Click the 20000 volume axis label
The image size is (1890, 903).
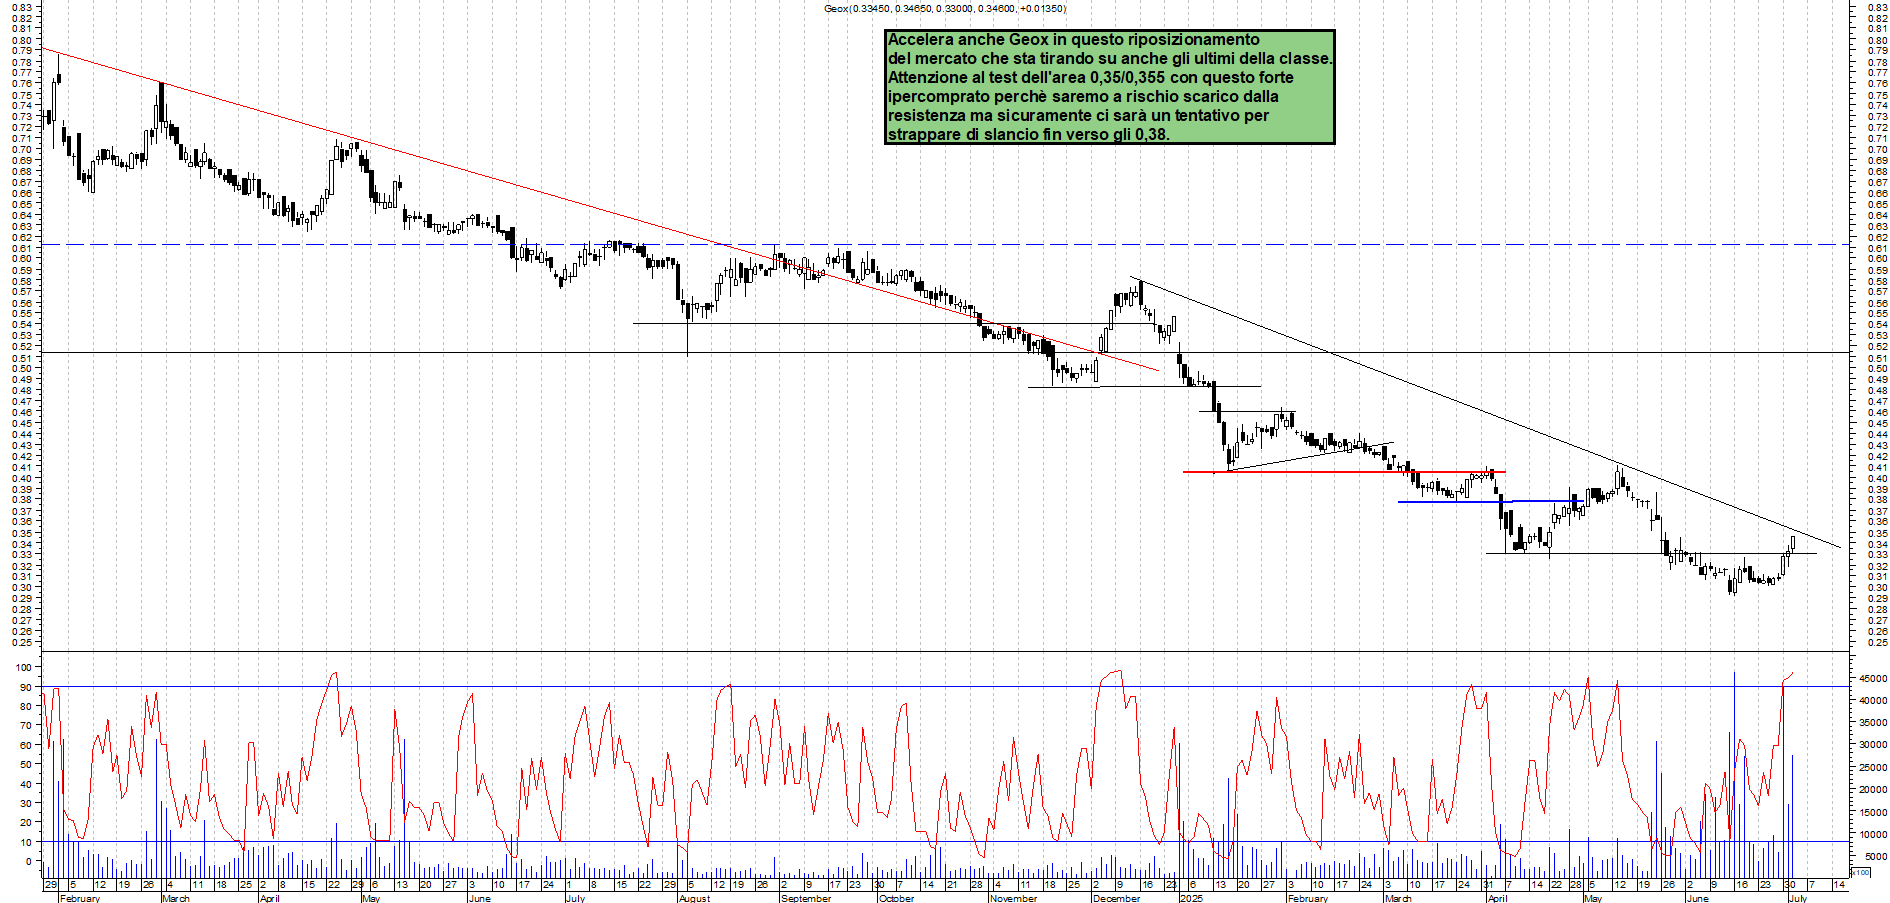pyautogui.click(x=1873, y=790)
